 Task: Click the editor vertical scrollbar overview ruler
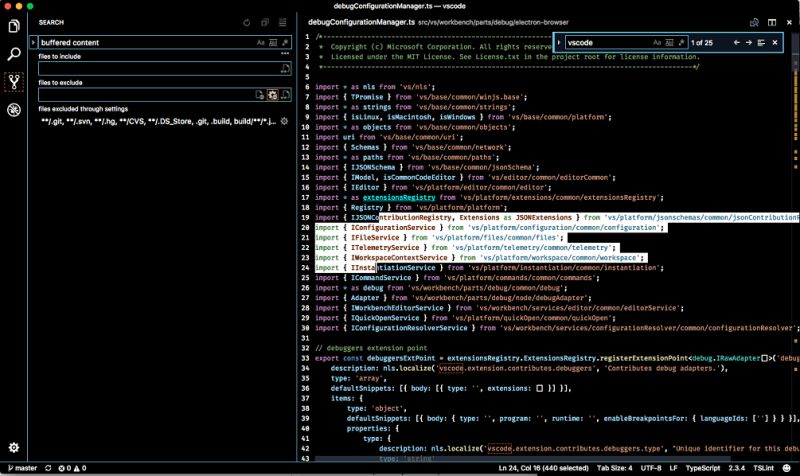point(795,245)
